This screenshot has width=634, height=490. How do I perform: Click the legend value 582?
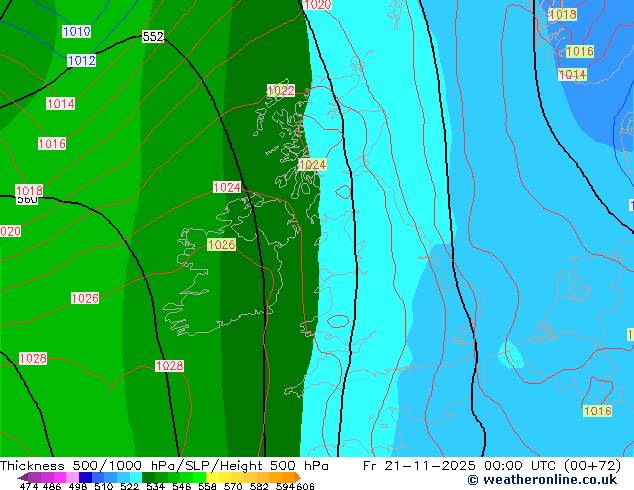259,486
